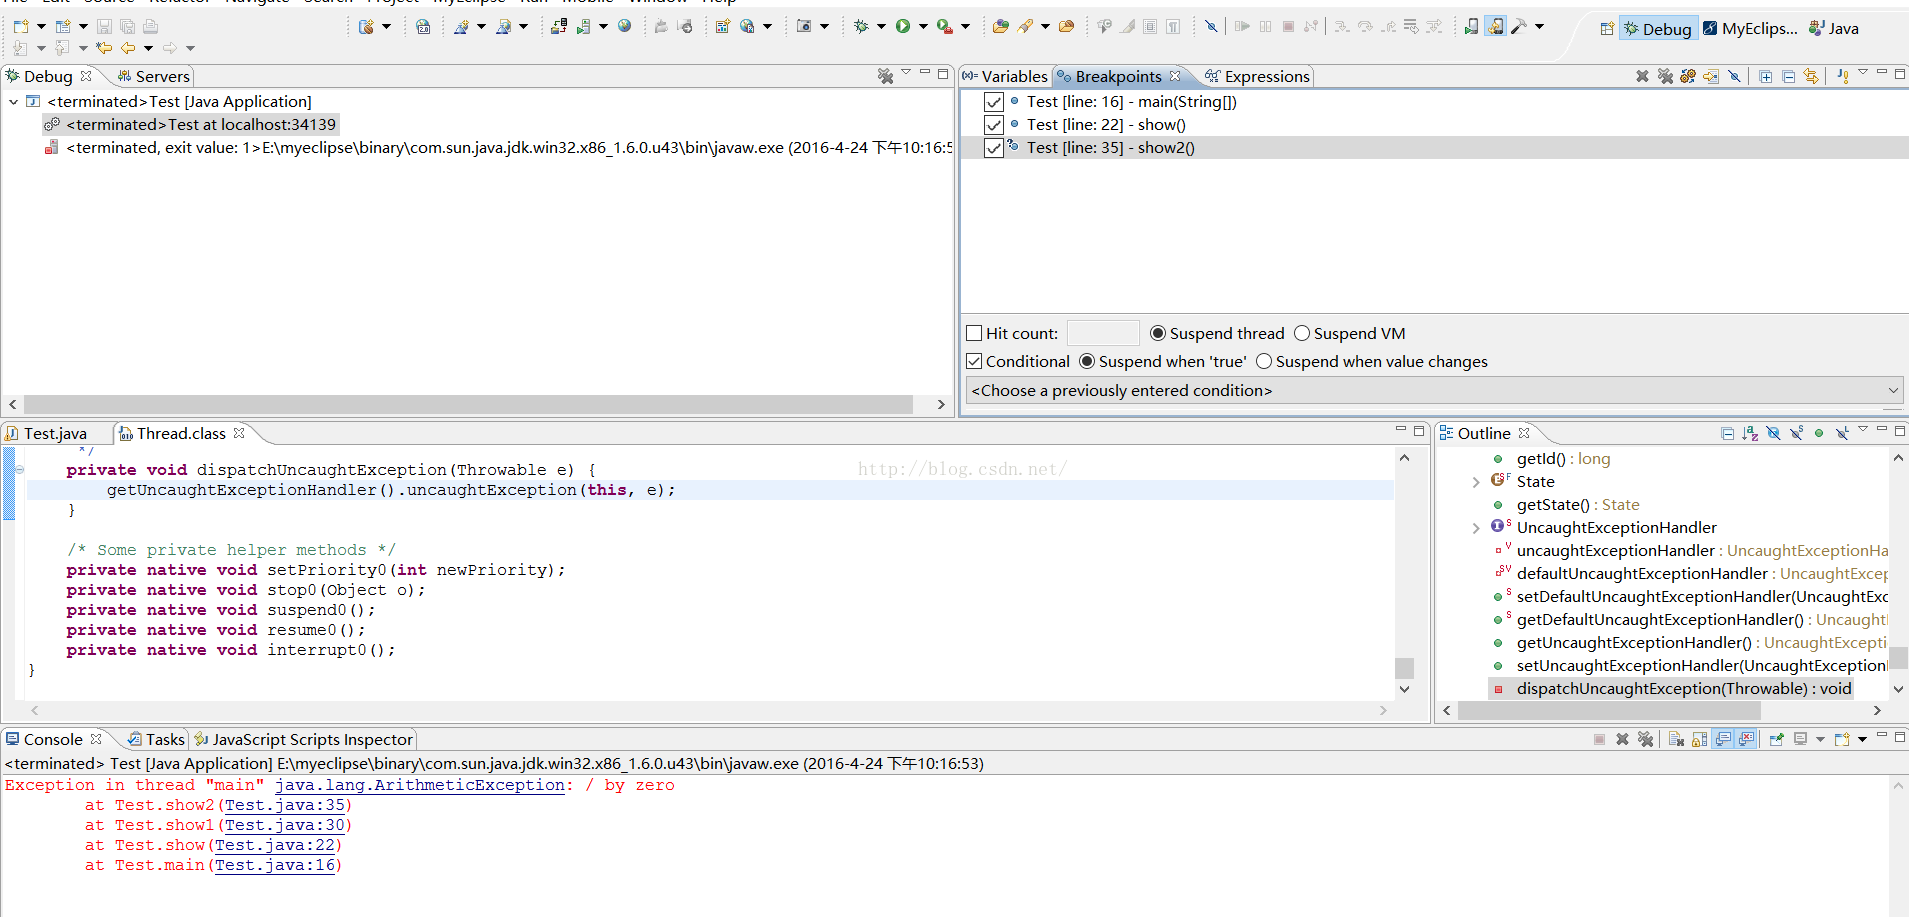The height and width of the screenshot is (917, 1909).
Task: Switch to the Tasks tab
Action: 156,739
